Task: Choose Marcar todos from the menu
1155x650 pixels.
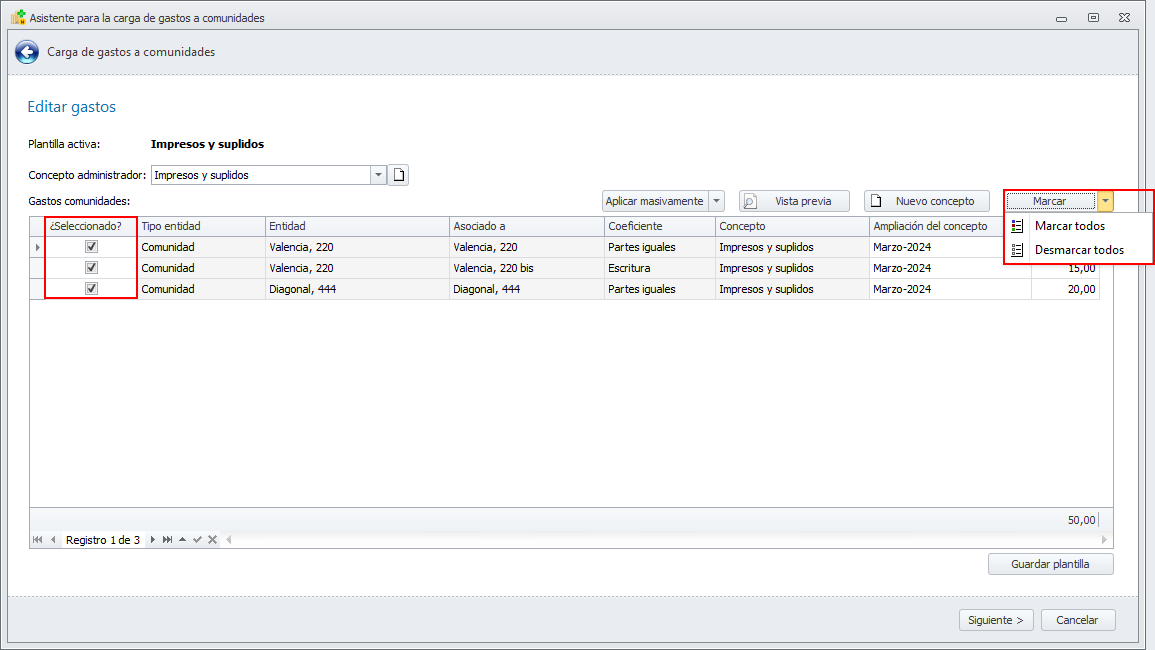Action: click(1069, 226)
